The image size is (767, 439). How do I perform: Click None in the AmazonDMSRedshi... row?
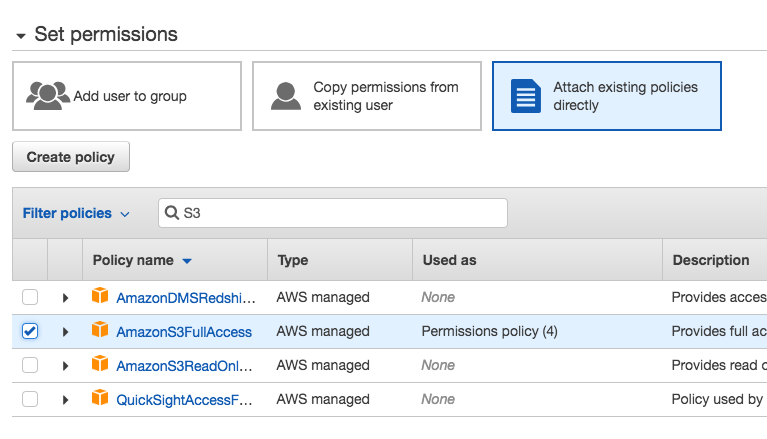click(438, 297)
